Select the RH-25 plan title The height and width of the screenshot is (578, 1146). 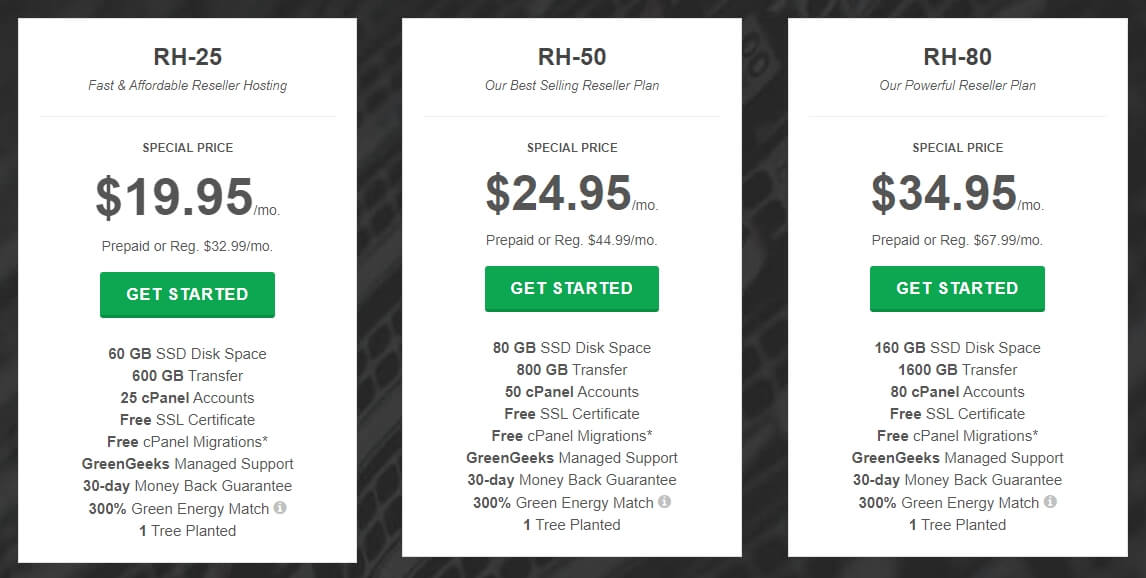(x=188, y=57)
